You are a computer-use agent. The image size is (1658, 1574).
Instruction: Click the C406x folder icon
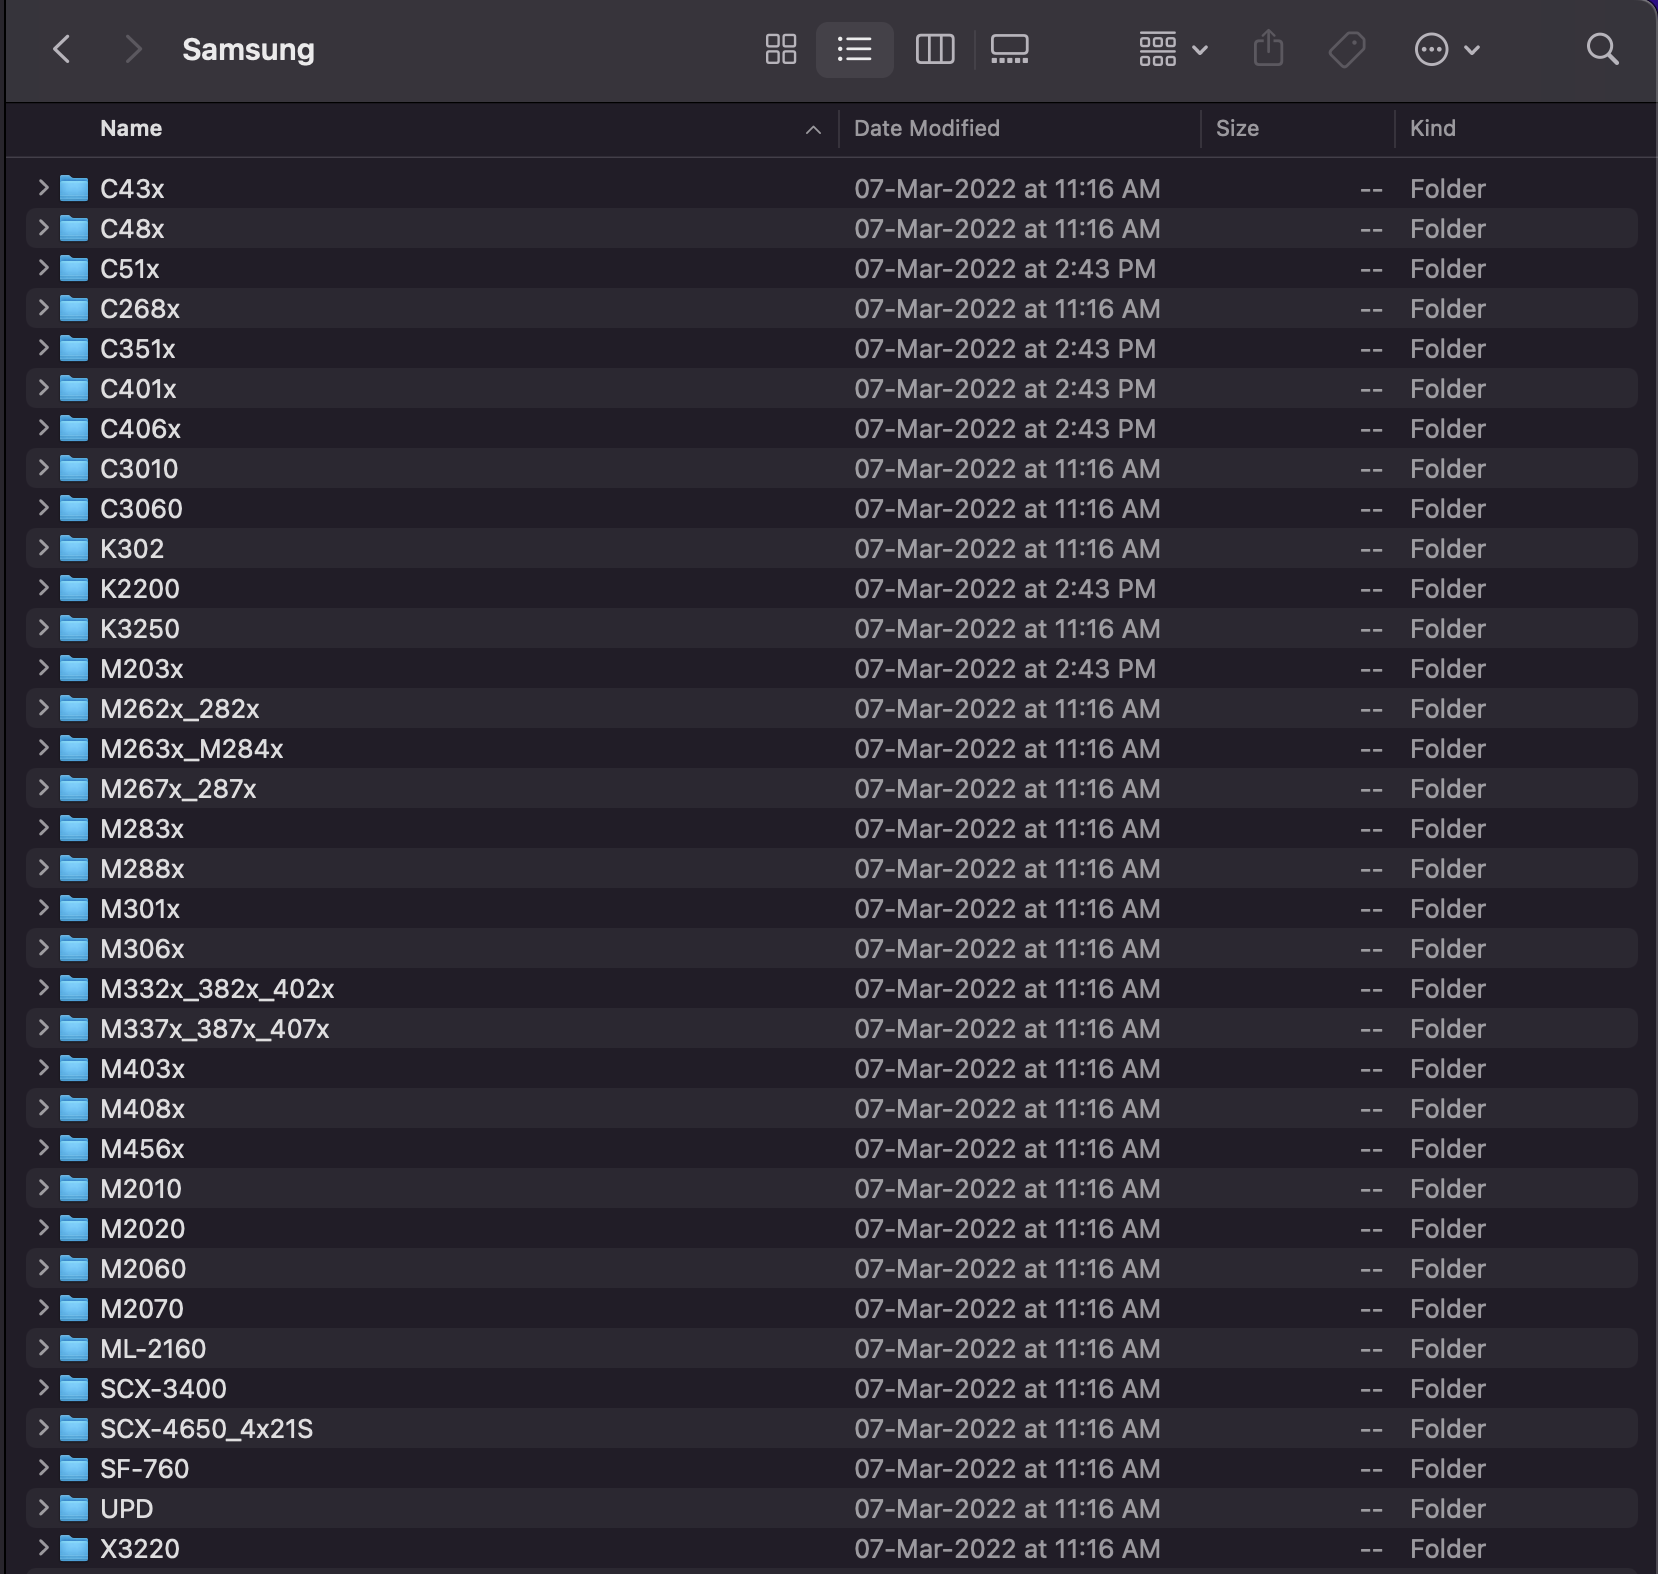[74, 429]
